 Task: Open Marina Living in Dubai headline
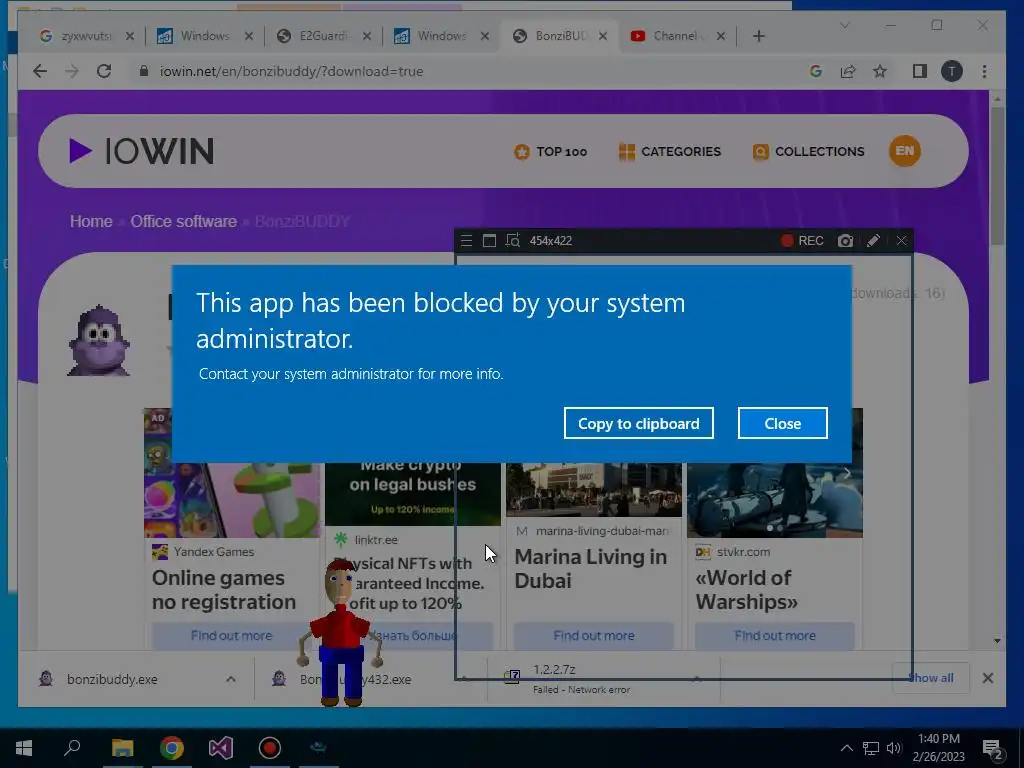[x=590, y=568]
